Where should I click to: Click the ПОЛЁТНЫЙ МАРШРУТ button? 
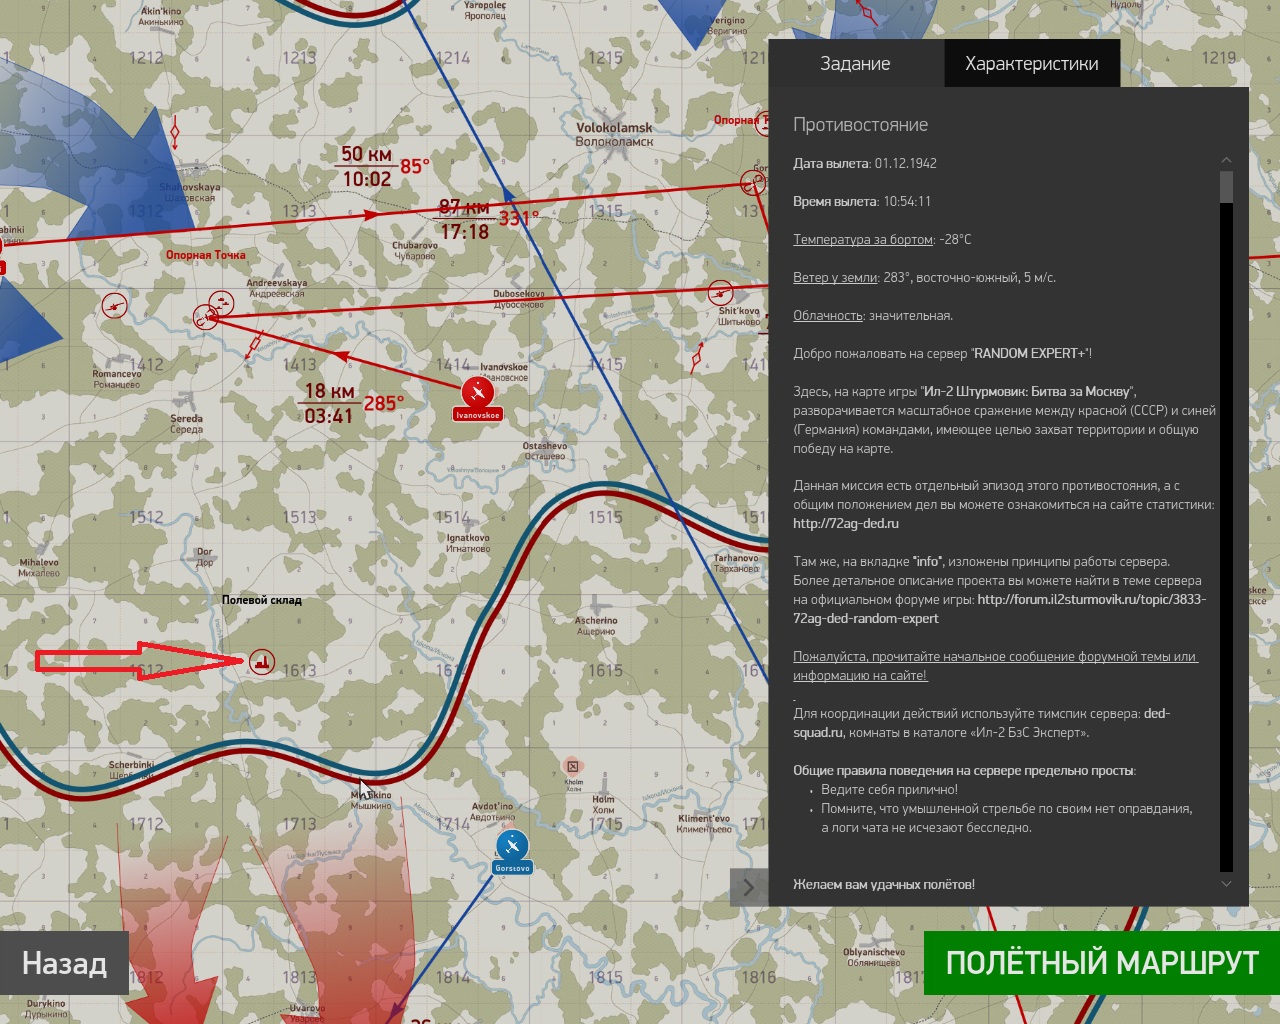click(x=1102, y=963)
